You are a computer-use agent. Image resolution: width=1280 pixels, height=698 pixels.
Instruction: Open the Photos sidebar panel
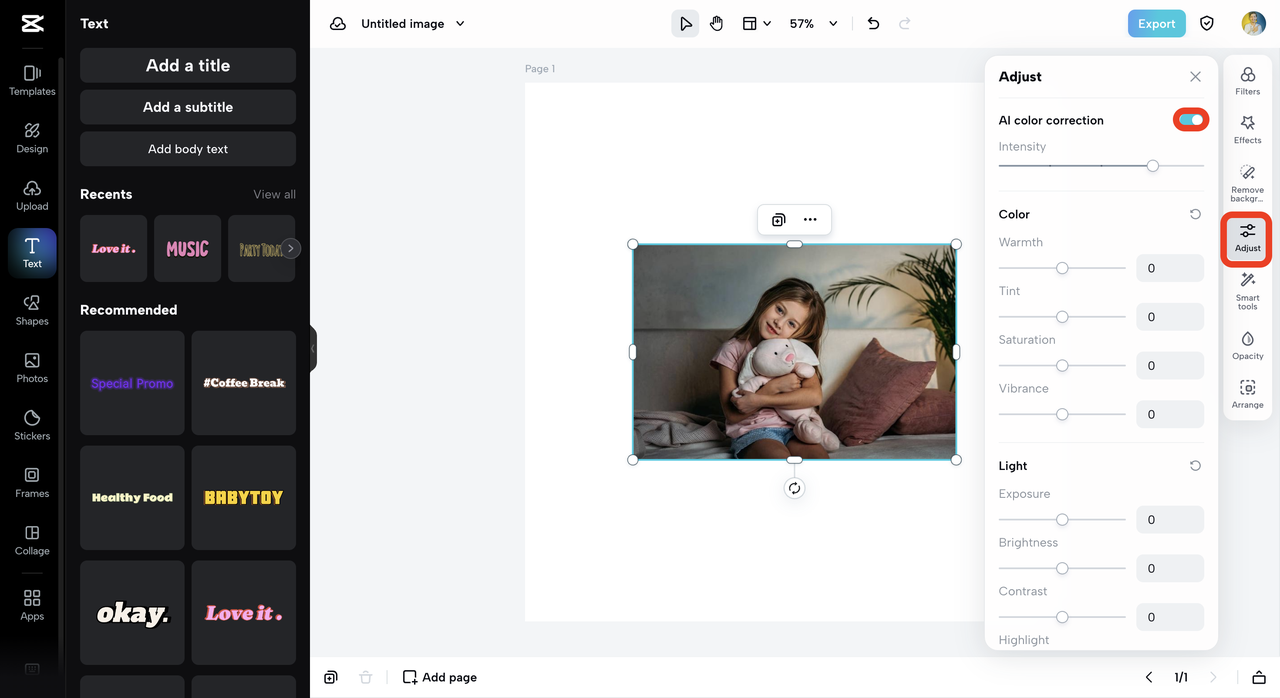(x=32, y=368)
